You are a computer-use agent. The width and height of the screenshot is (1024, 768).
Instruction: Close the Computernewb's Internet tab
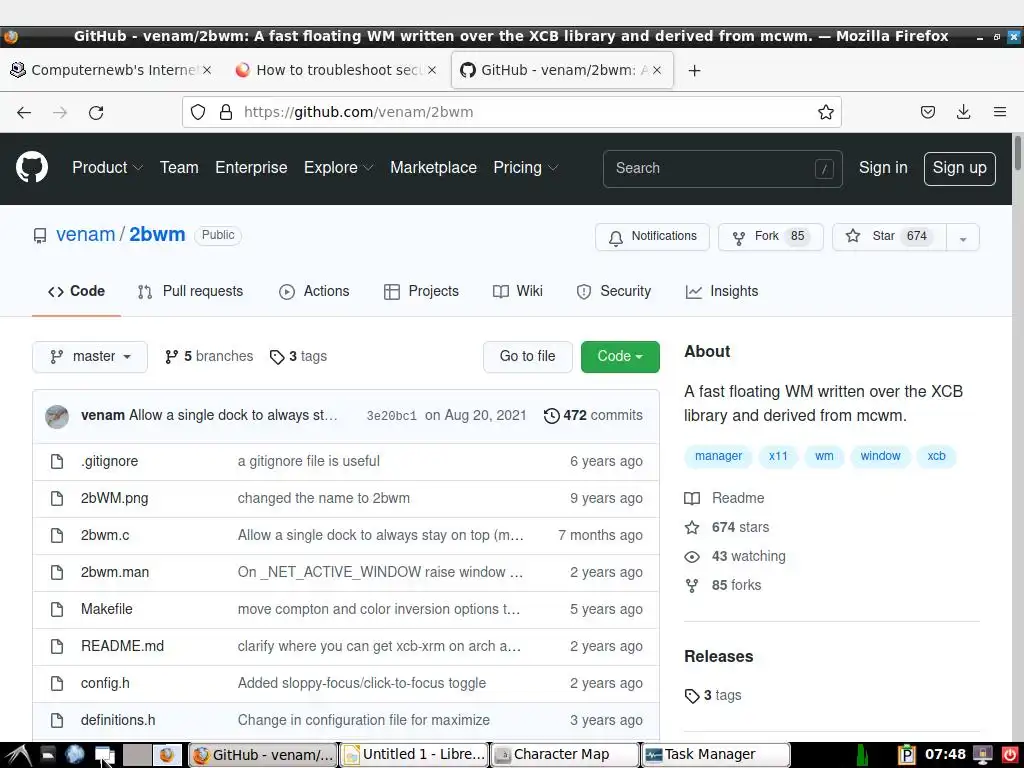(x=207, y=70)
